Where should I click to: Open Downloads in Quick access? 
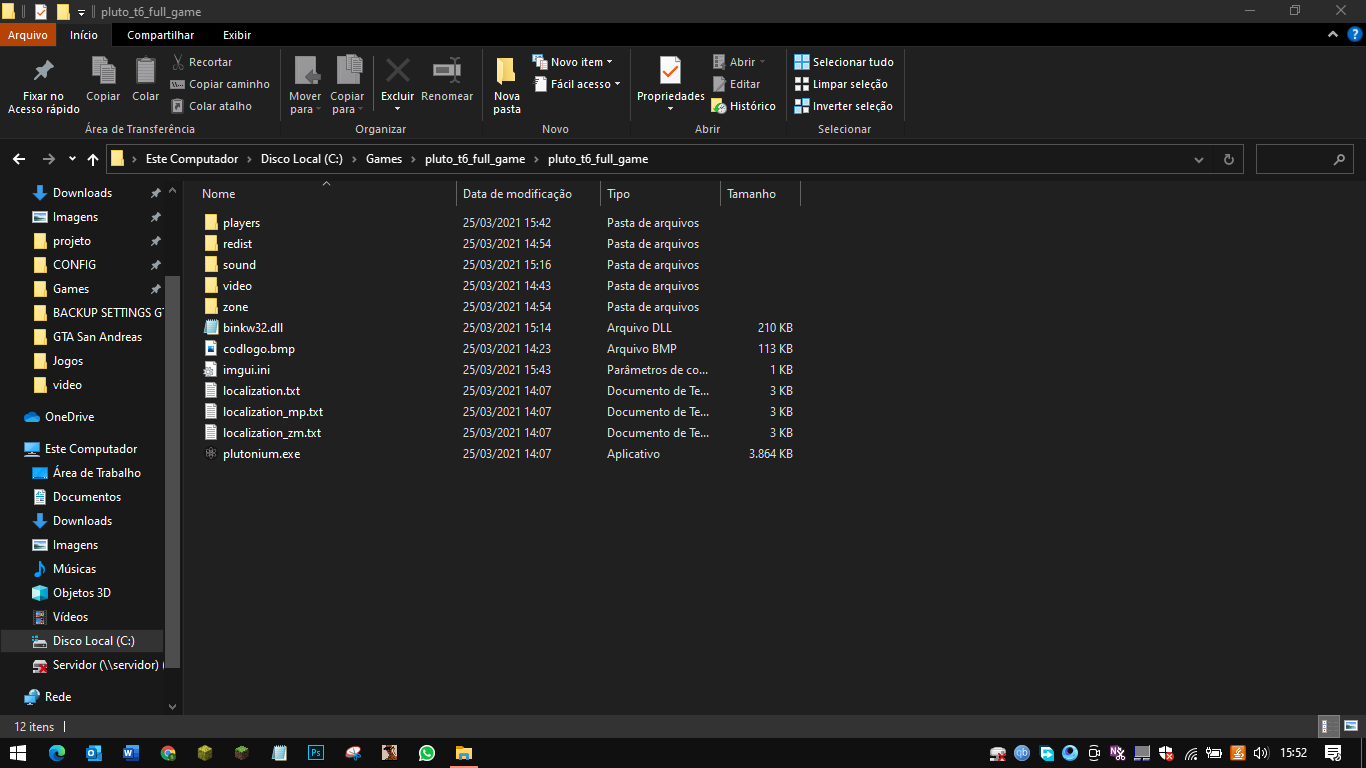[82, 193]
